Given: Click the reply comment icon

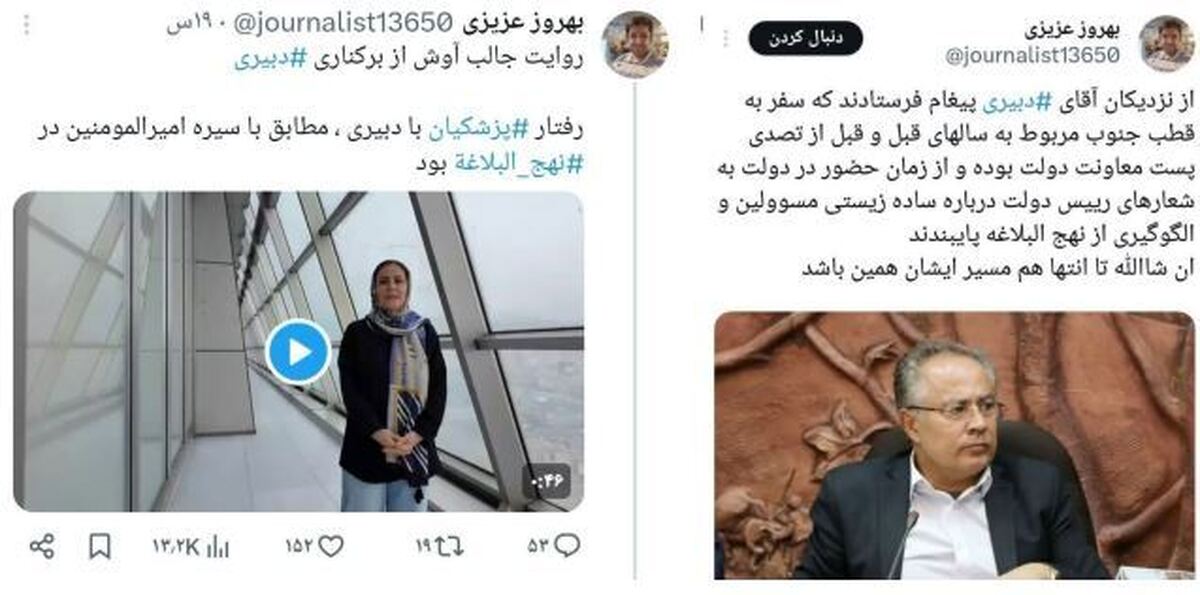Looking at the screenshot, I should 567,546.
